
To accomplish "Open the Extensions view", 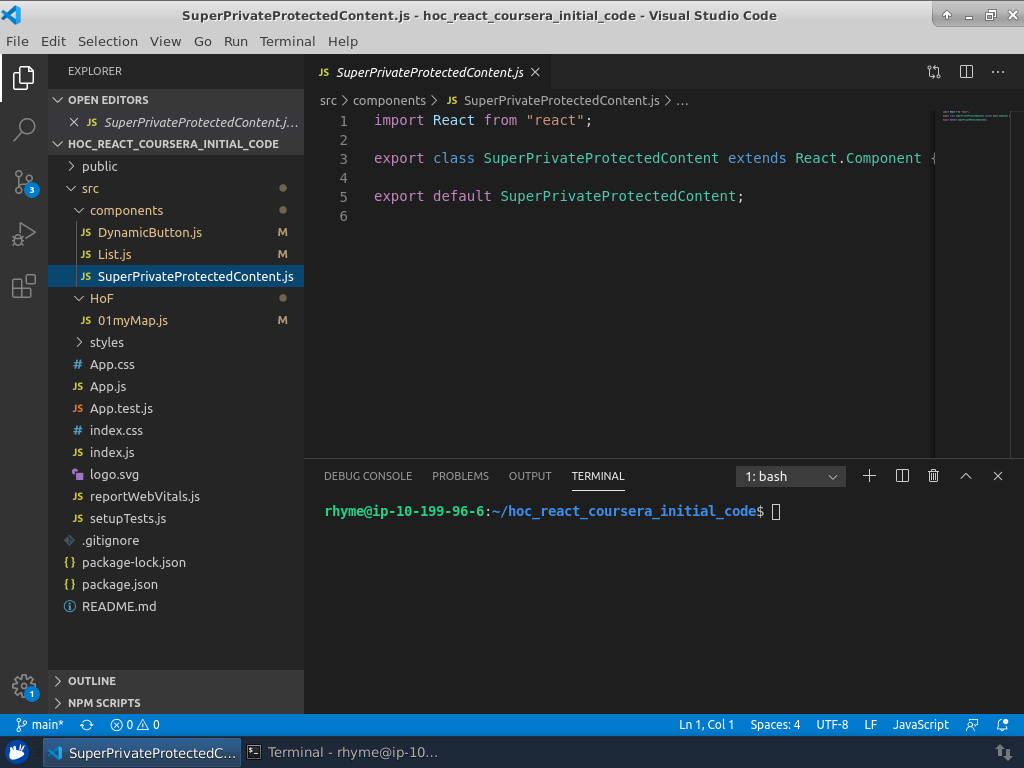I will tap(24, 288).
